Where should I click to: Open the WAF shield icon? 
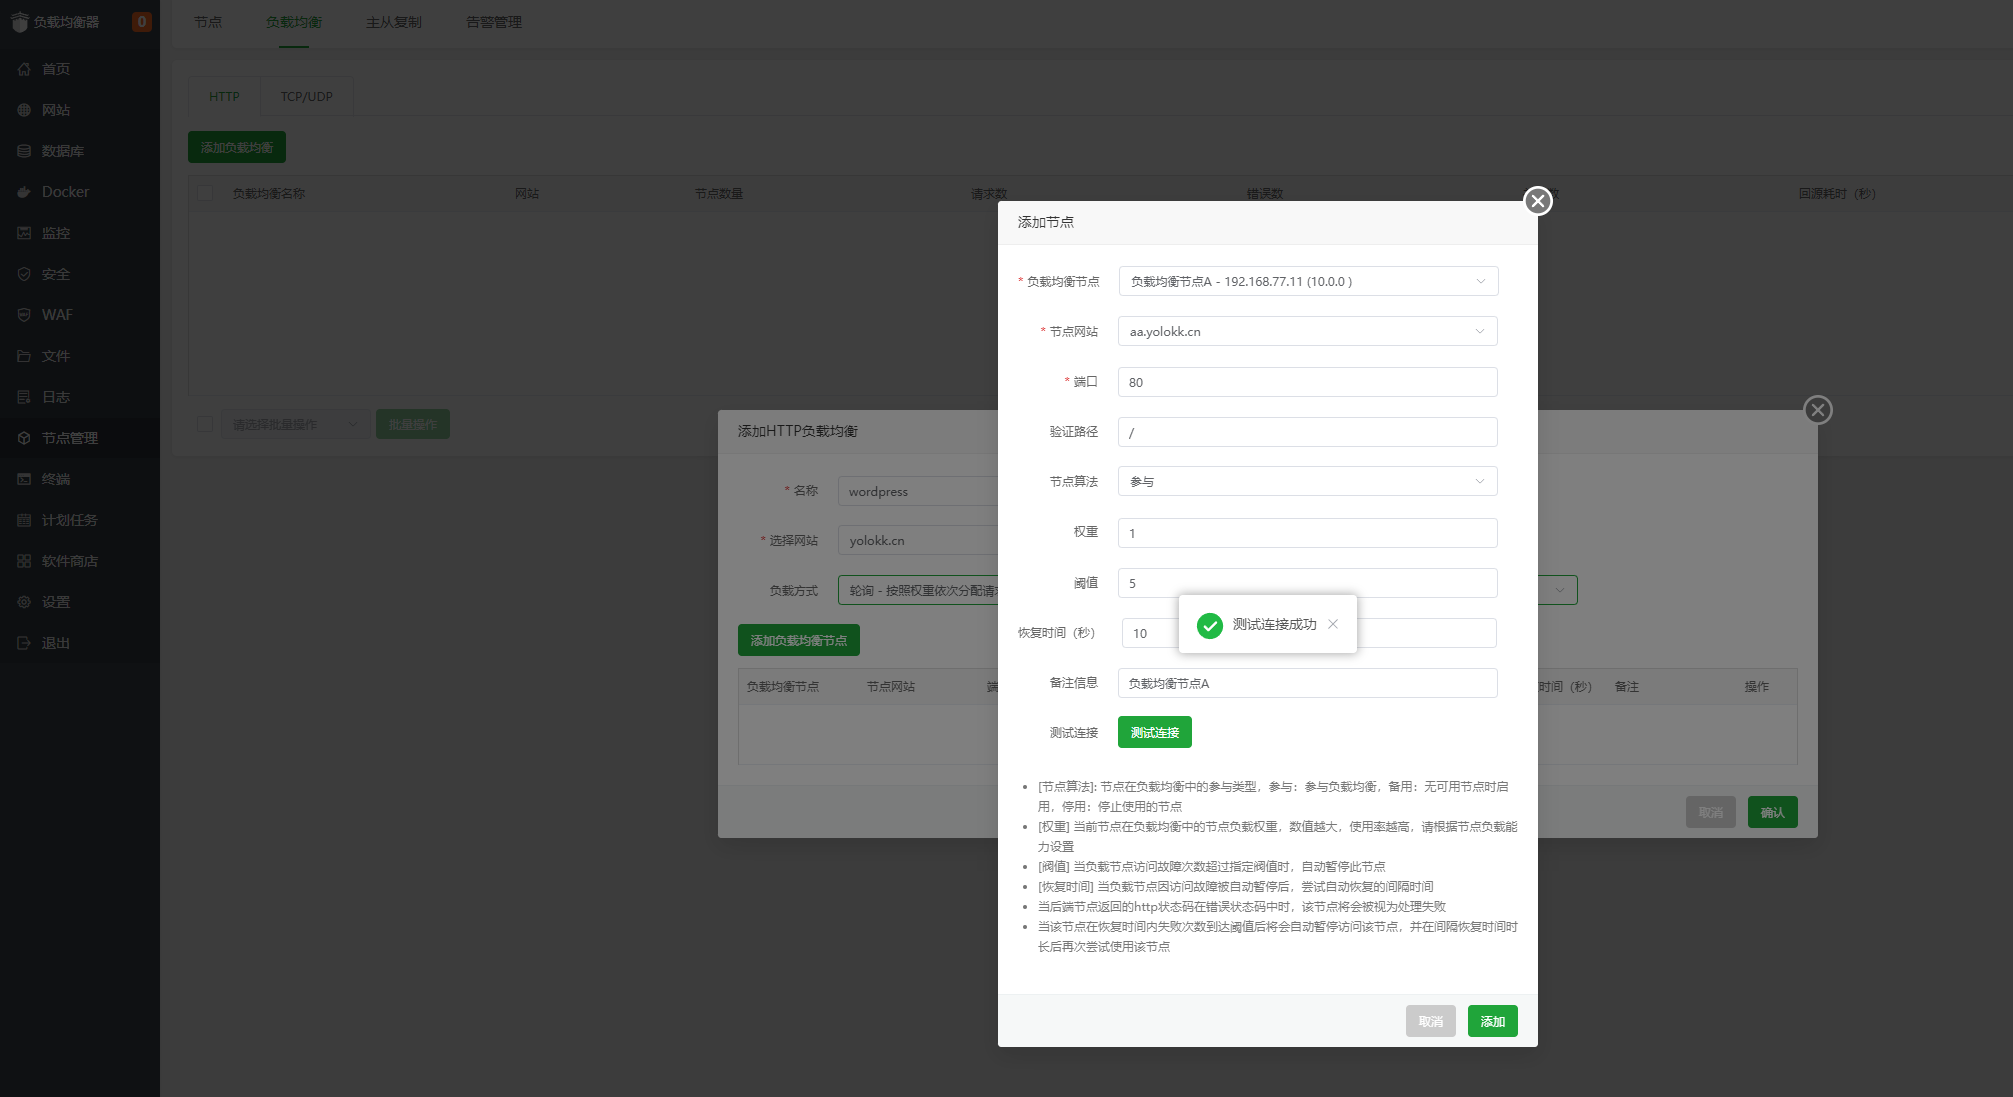click(x=24, y=315)
